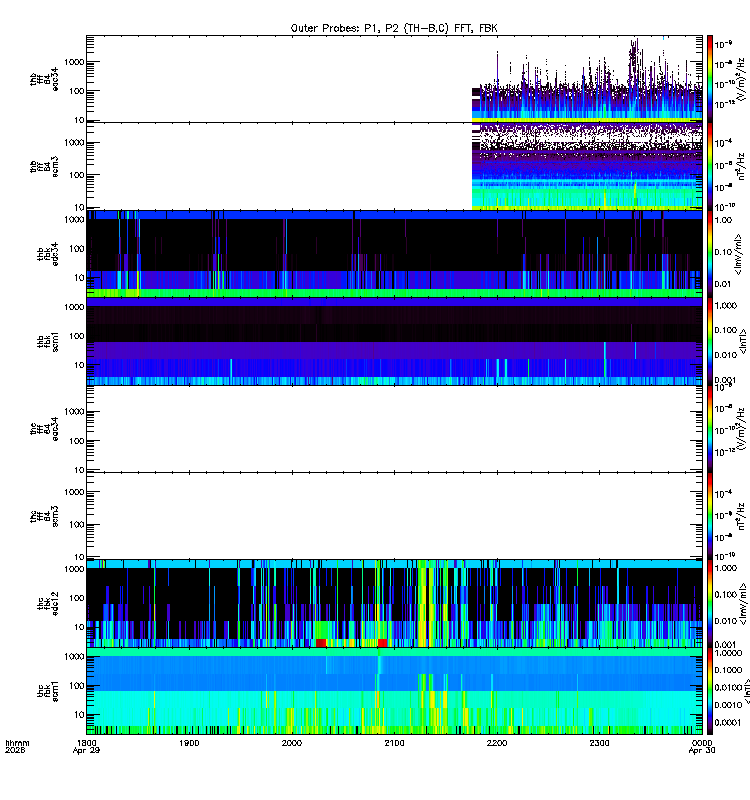The image size is (750, 800).
Task: Click the "100" y-axis tick of thb fff eac34 panel
Action: 77,91
